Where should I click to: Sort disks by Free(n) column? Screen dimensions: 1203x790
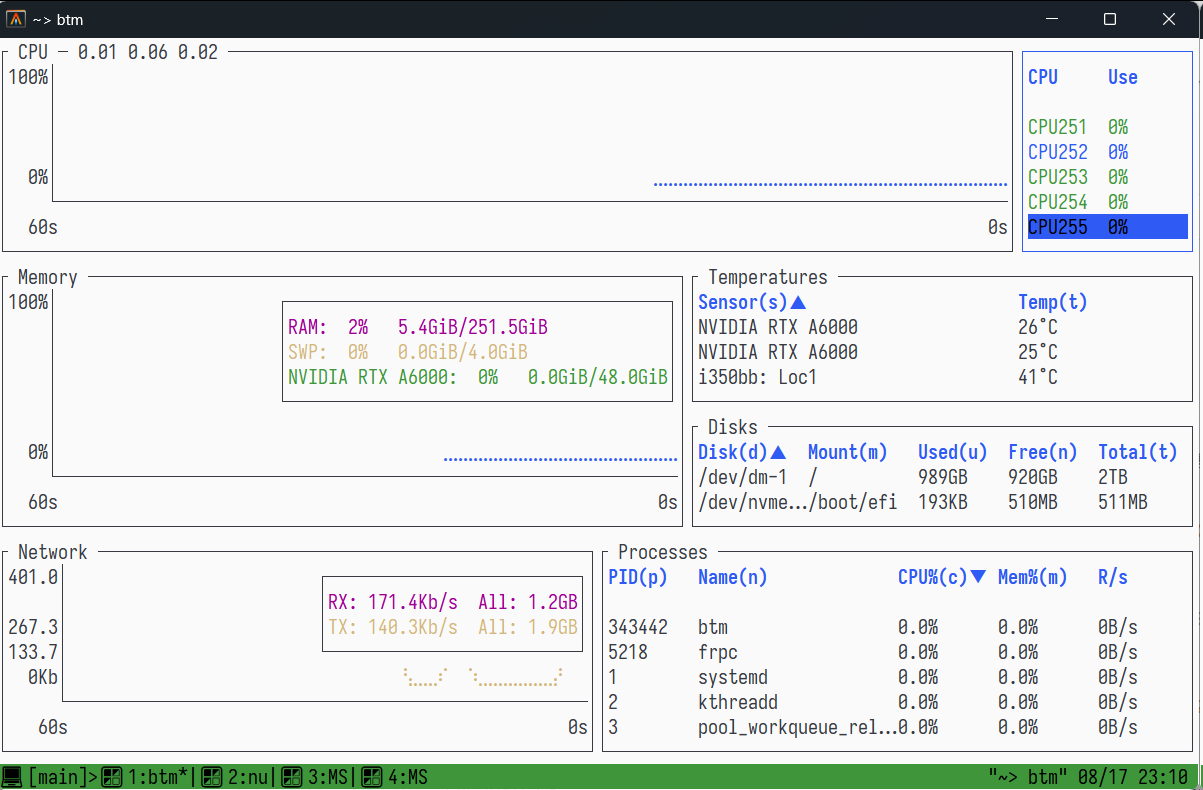click(1043, 452)
